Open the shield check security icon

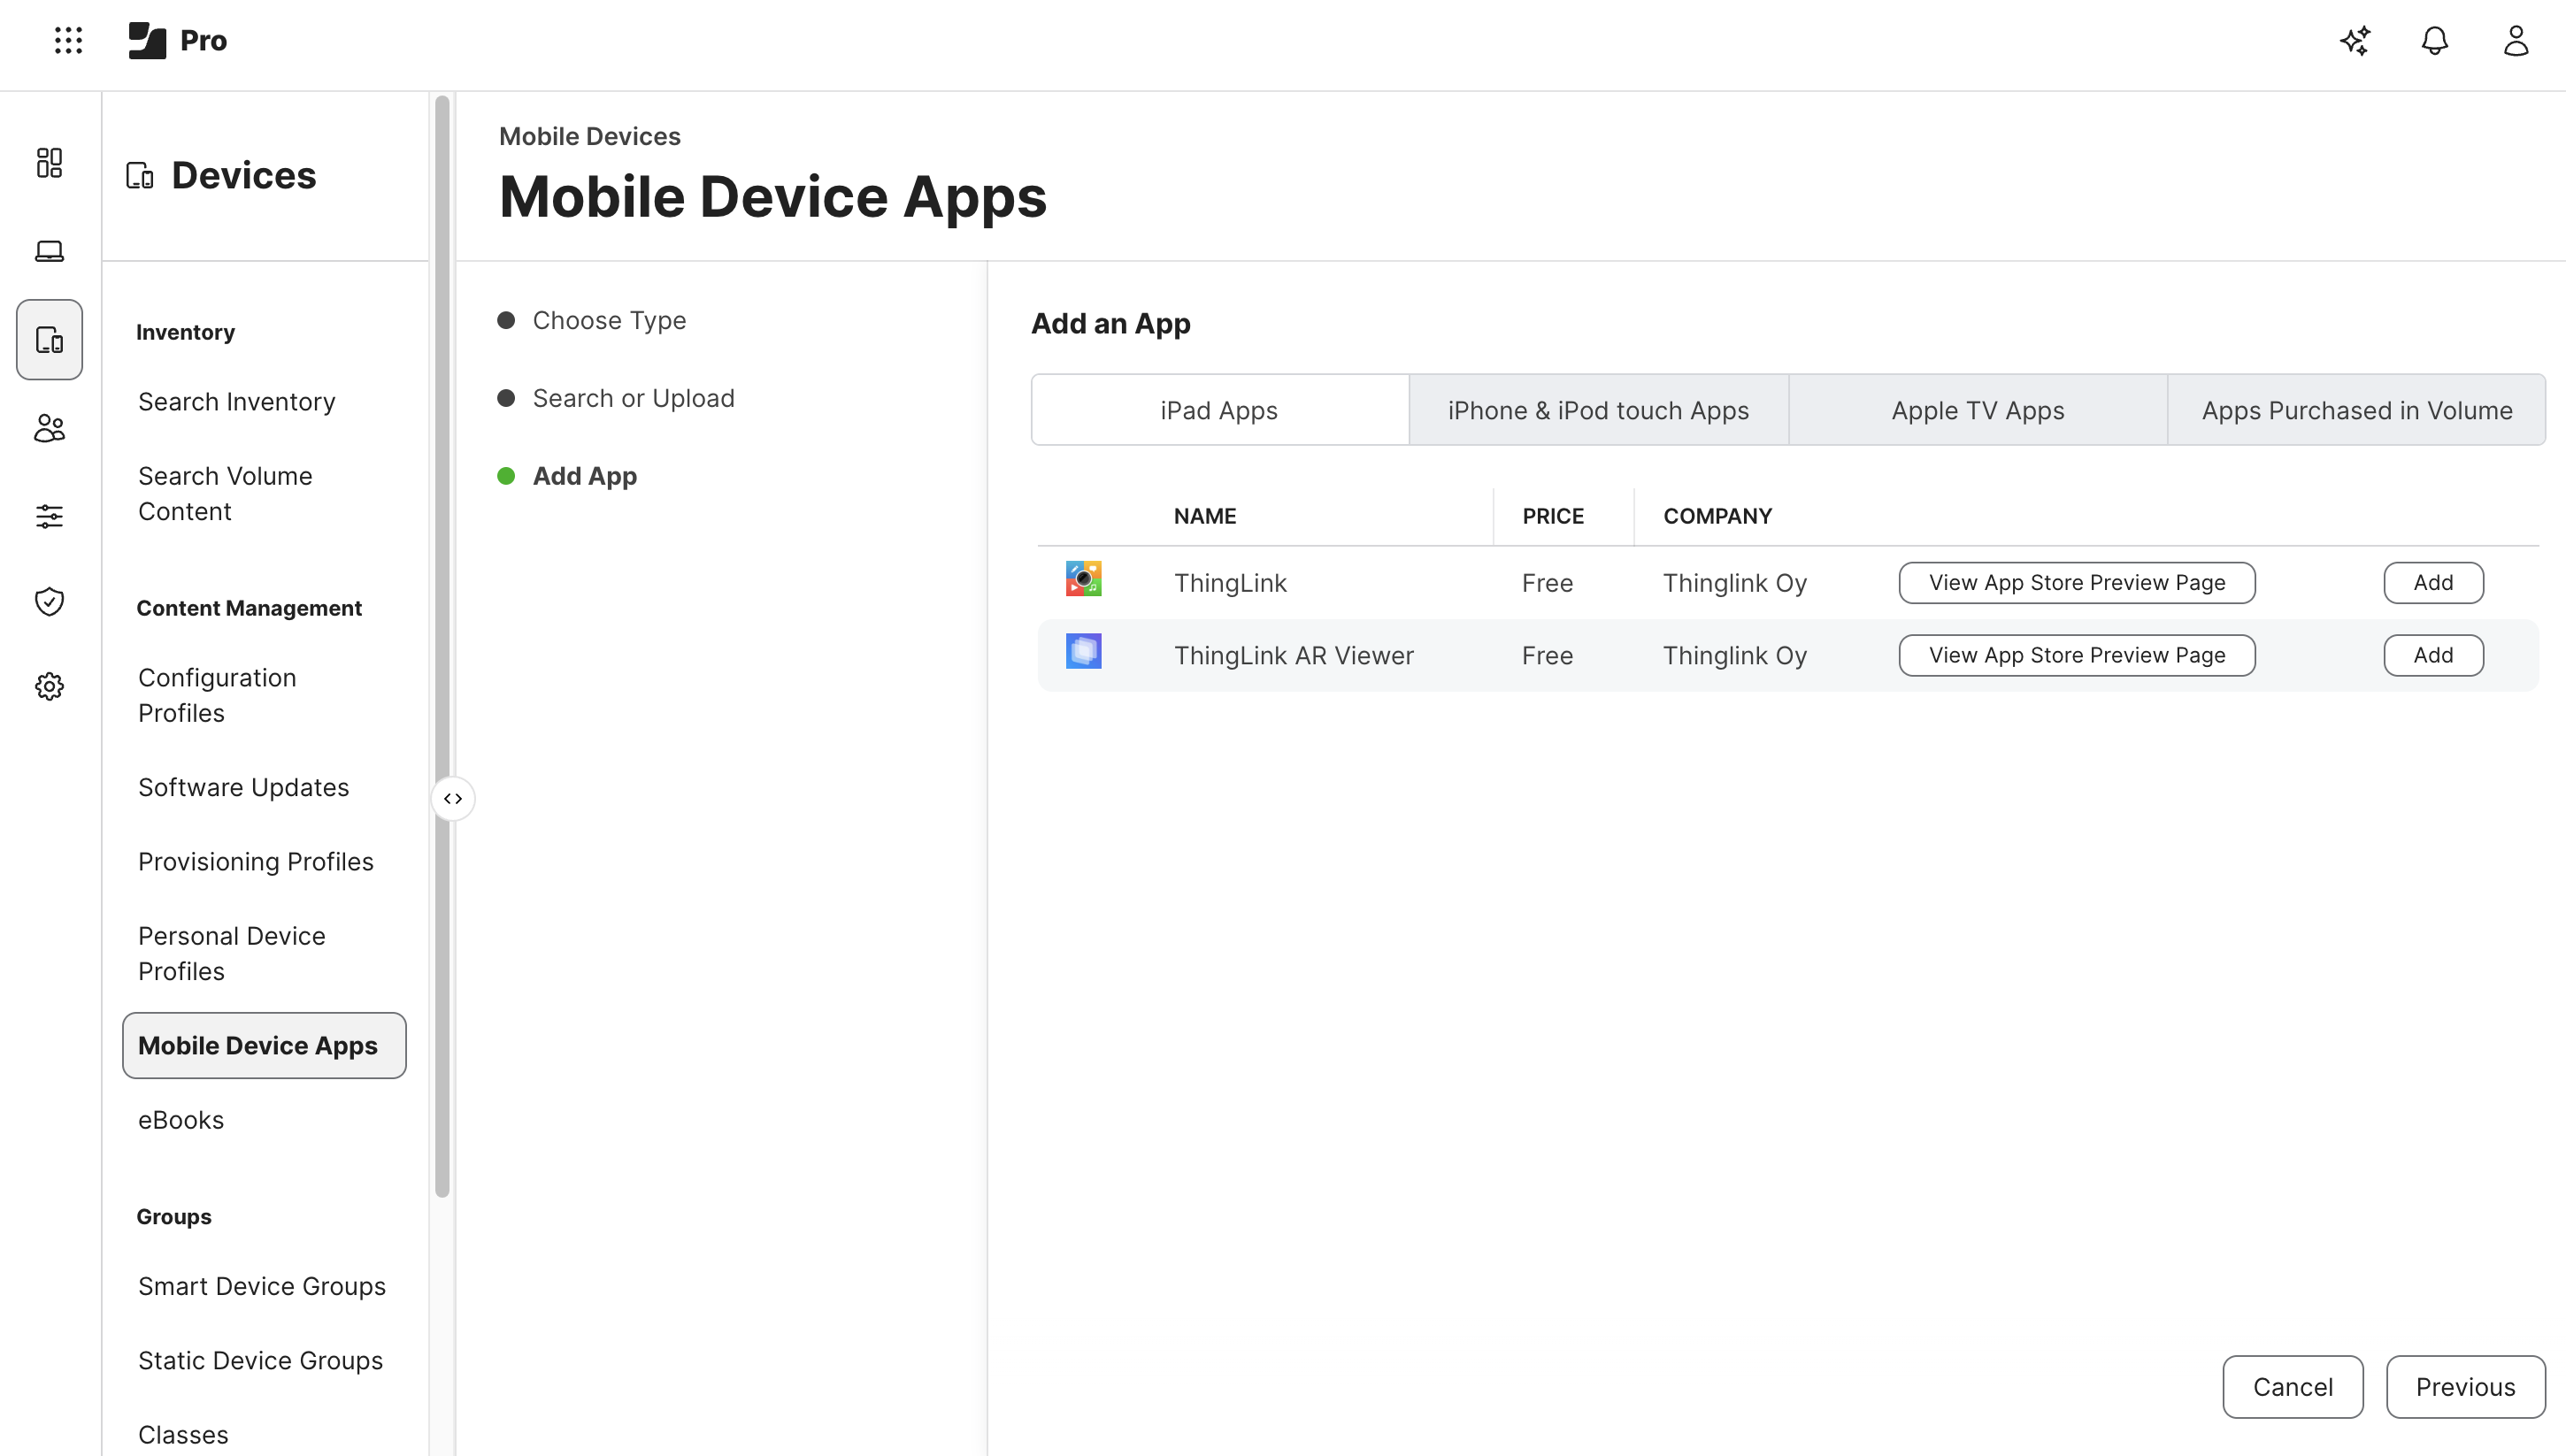(49, 602)
